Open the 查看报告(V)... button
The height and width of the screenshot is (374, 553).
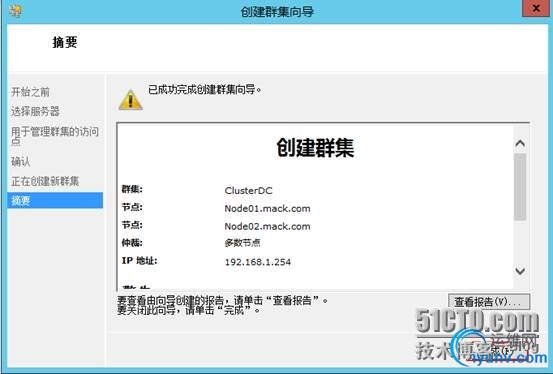pos(489,302)
